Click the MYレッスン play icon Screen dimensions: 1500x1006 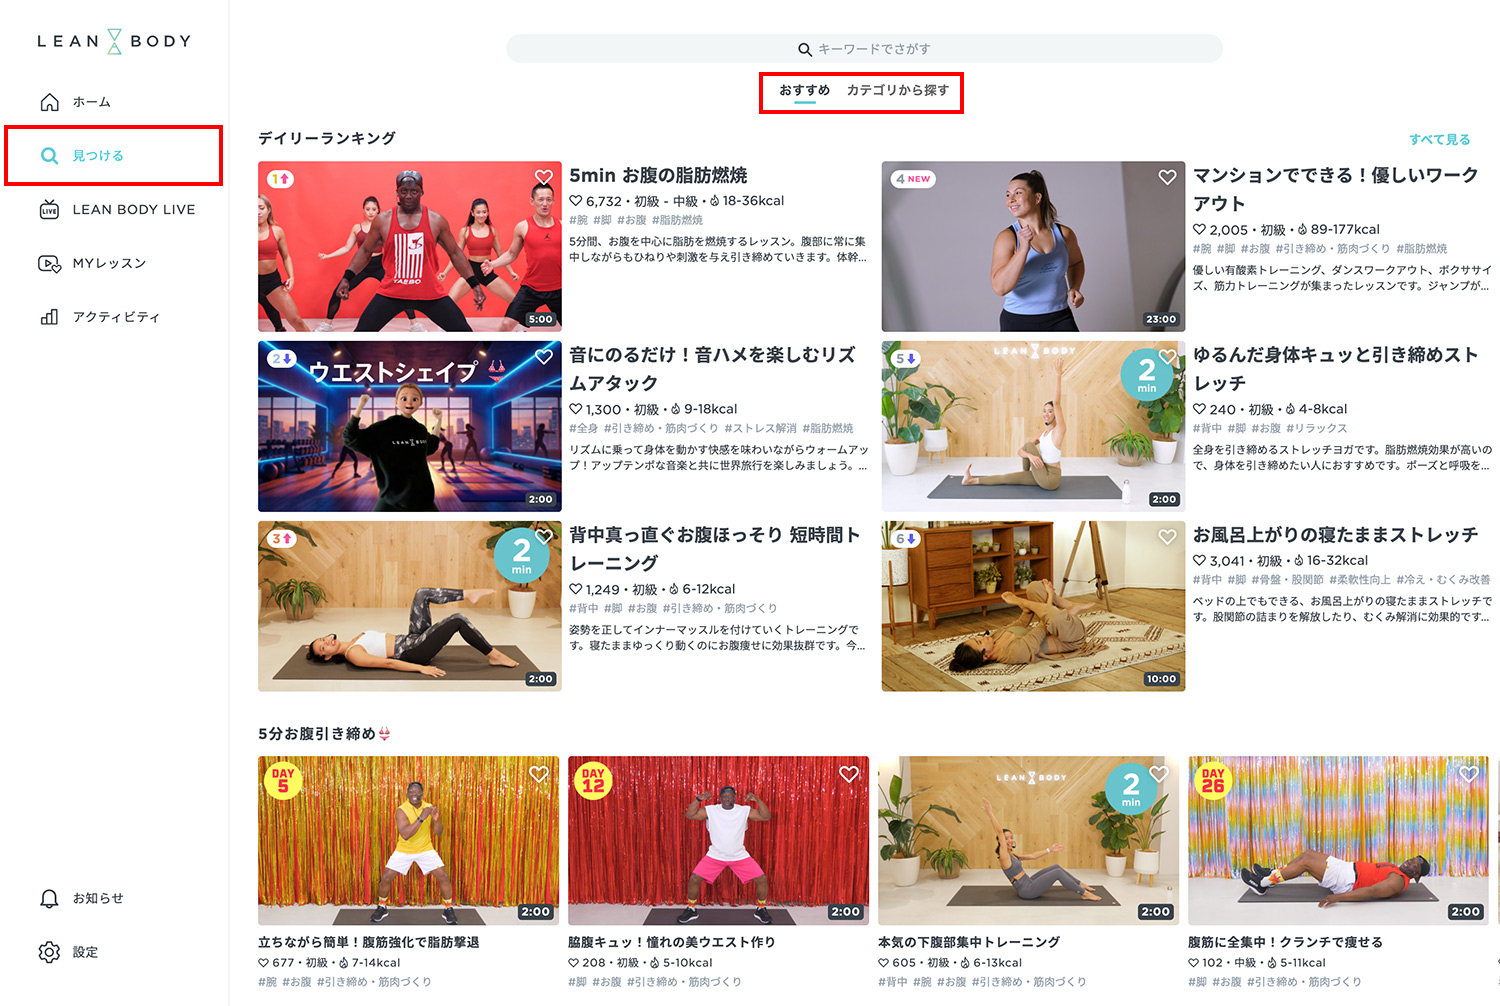[x=49, y=263]
